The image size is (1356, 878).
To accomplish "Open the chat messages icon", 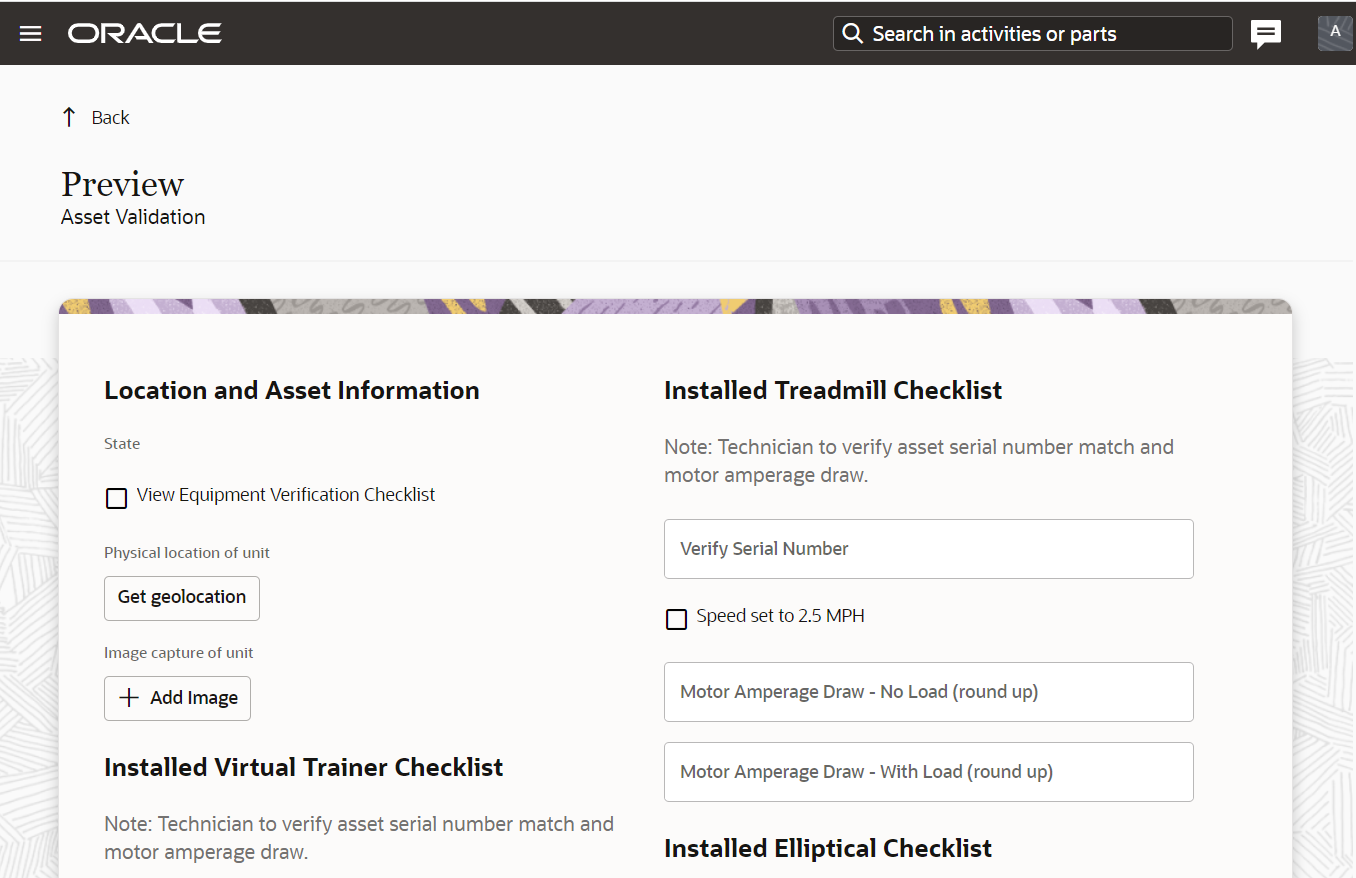I will pos(1266,34).
